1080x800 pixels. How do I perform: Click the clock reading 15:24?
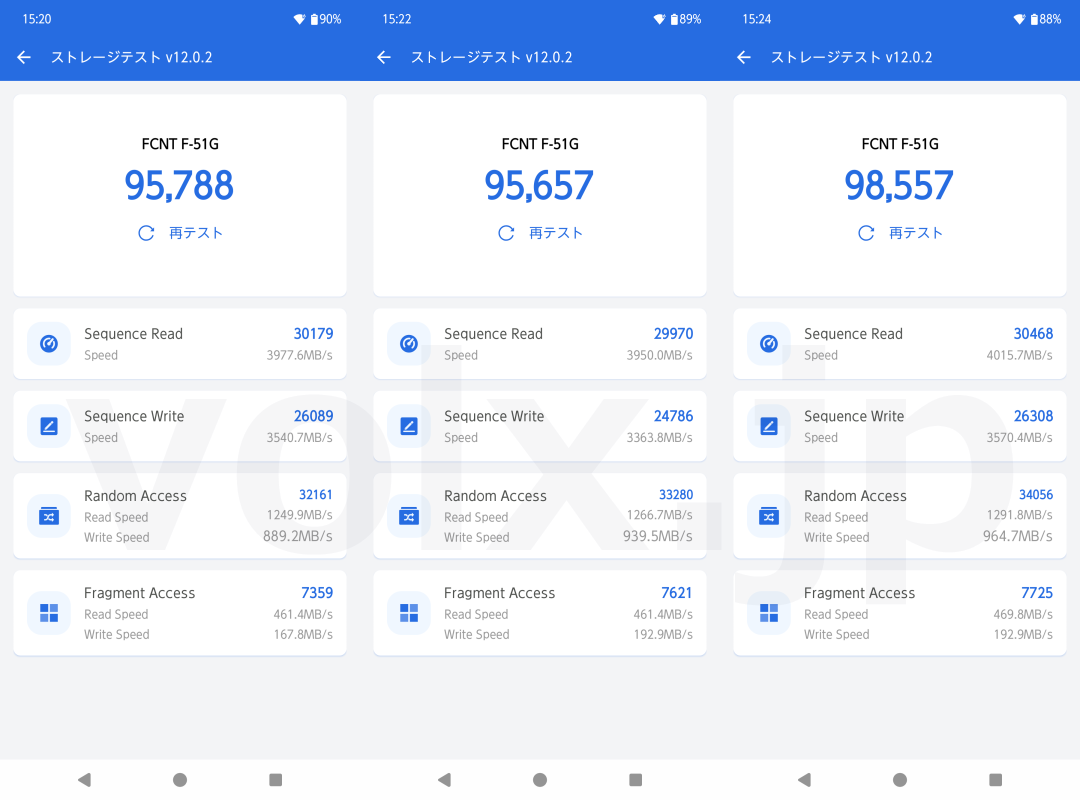756,19
